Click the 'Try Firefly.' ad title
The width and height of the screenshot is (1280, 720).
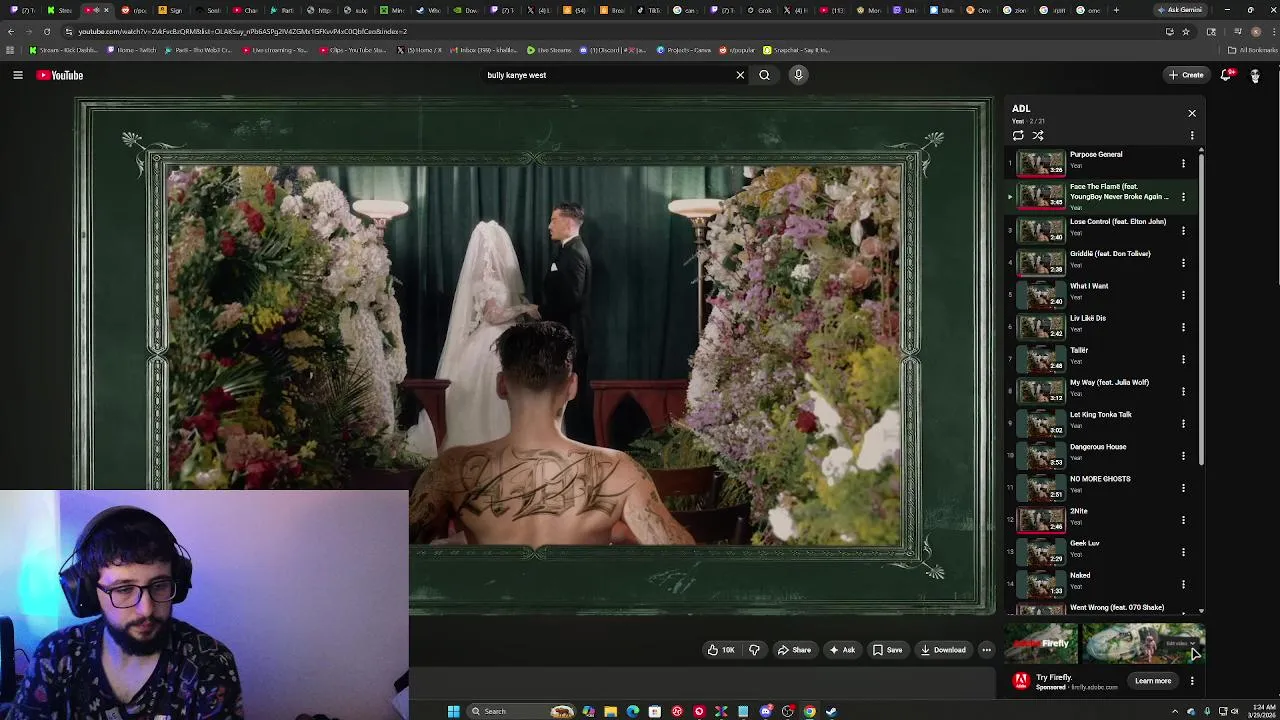(x=1054, y=677)
